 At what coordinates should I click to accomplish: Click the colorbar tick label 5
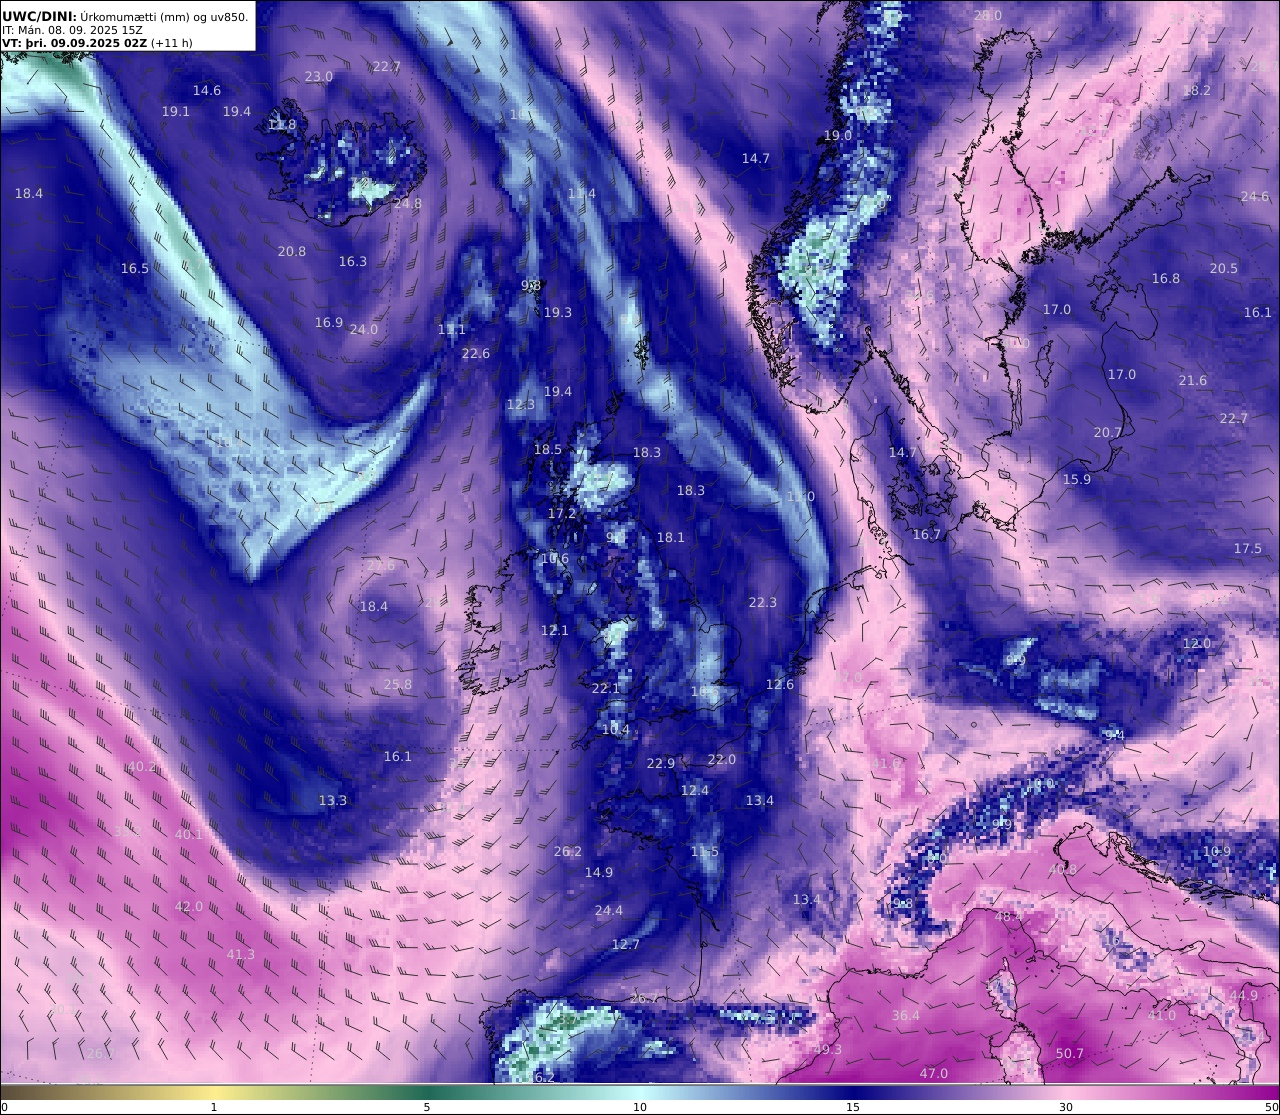pos(427,1107)
